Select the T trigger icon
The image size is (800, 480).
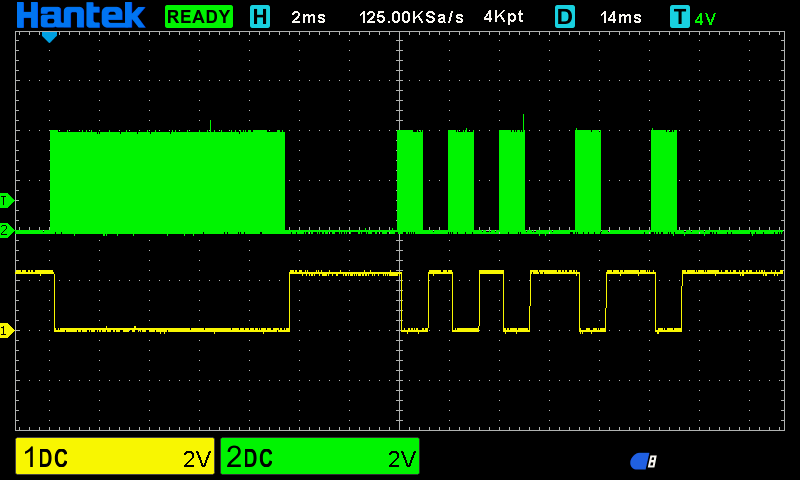(680, 17)
